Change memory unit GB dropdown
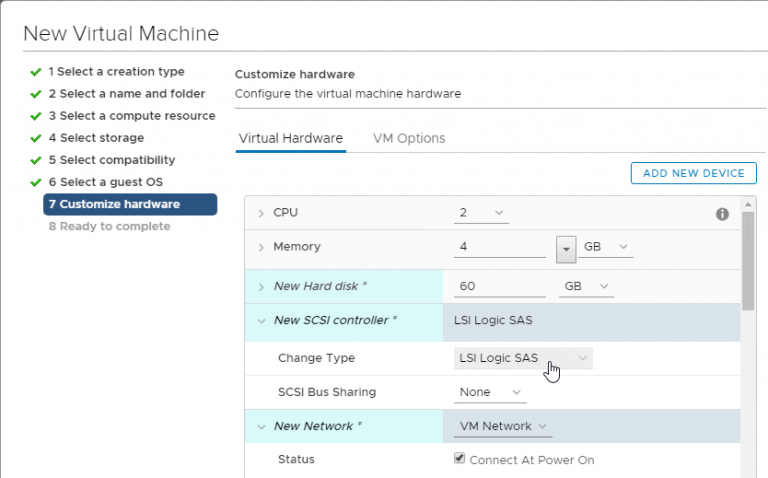This screenshot has height=478, width=768. 607,247
